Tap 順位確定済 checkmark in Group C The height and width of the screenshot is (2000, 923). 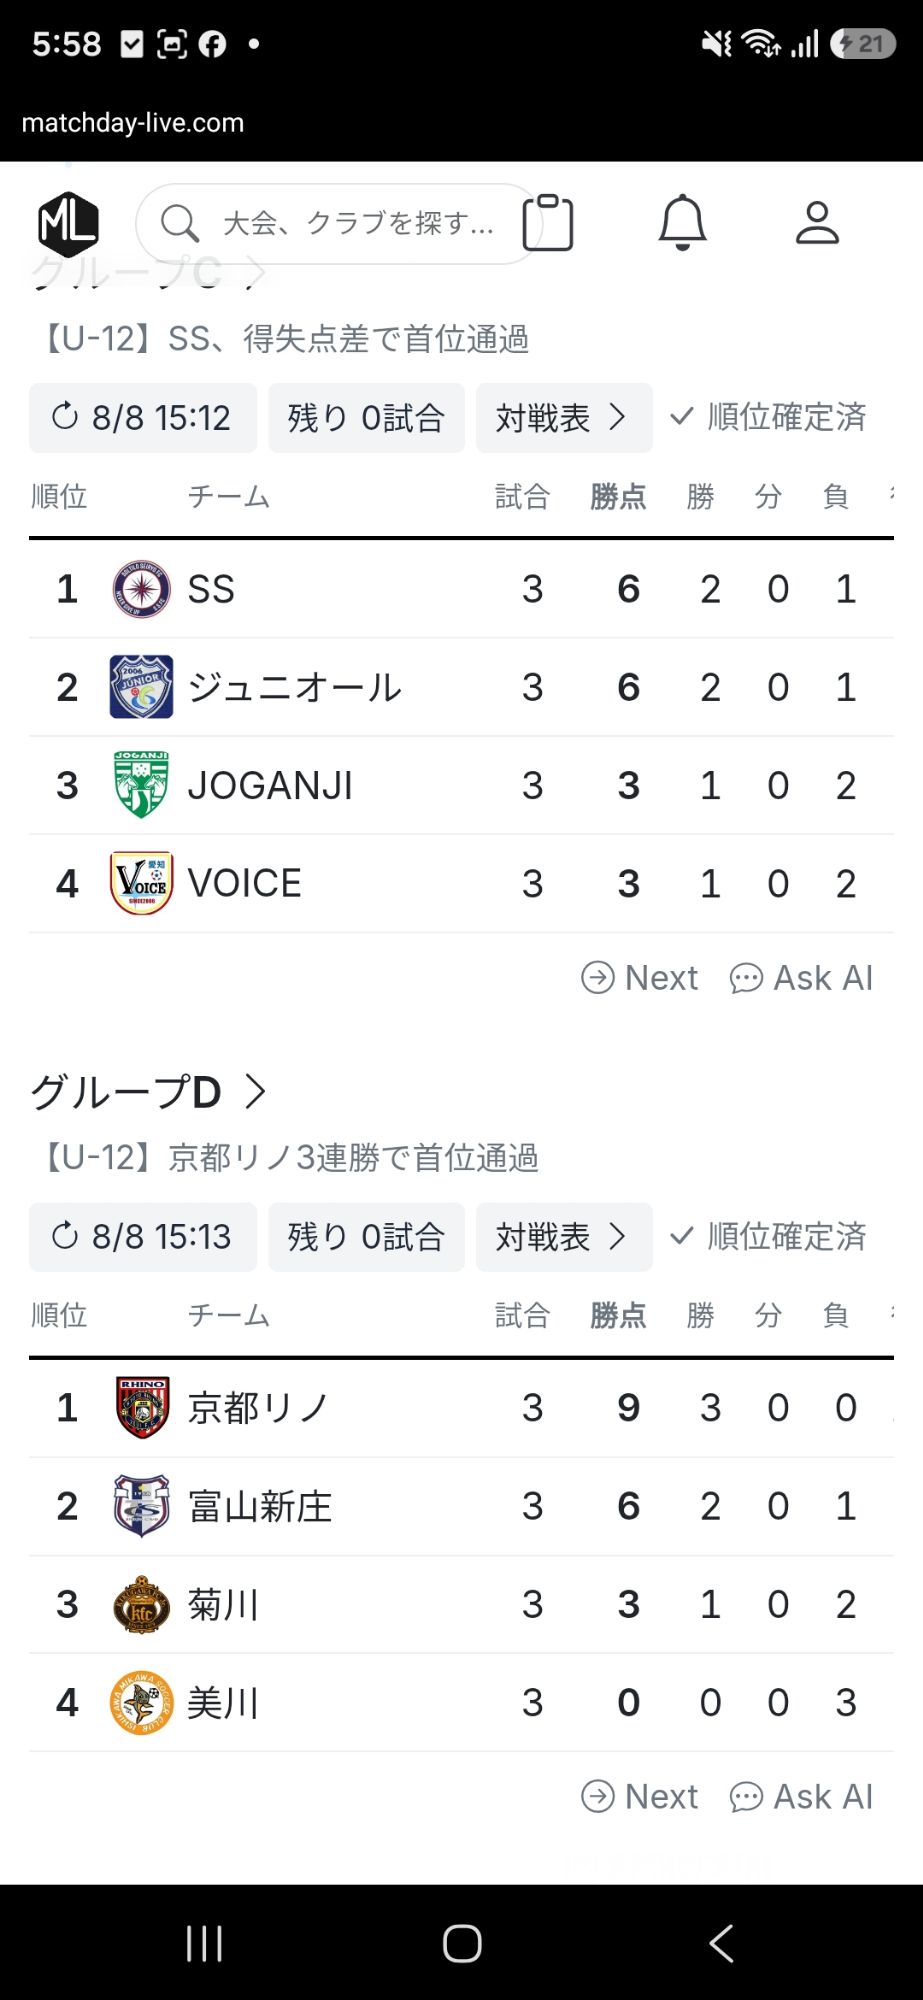pyautogui.click(x=681, y=417)
